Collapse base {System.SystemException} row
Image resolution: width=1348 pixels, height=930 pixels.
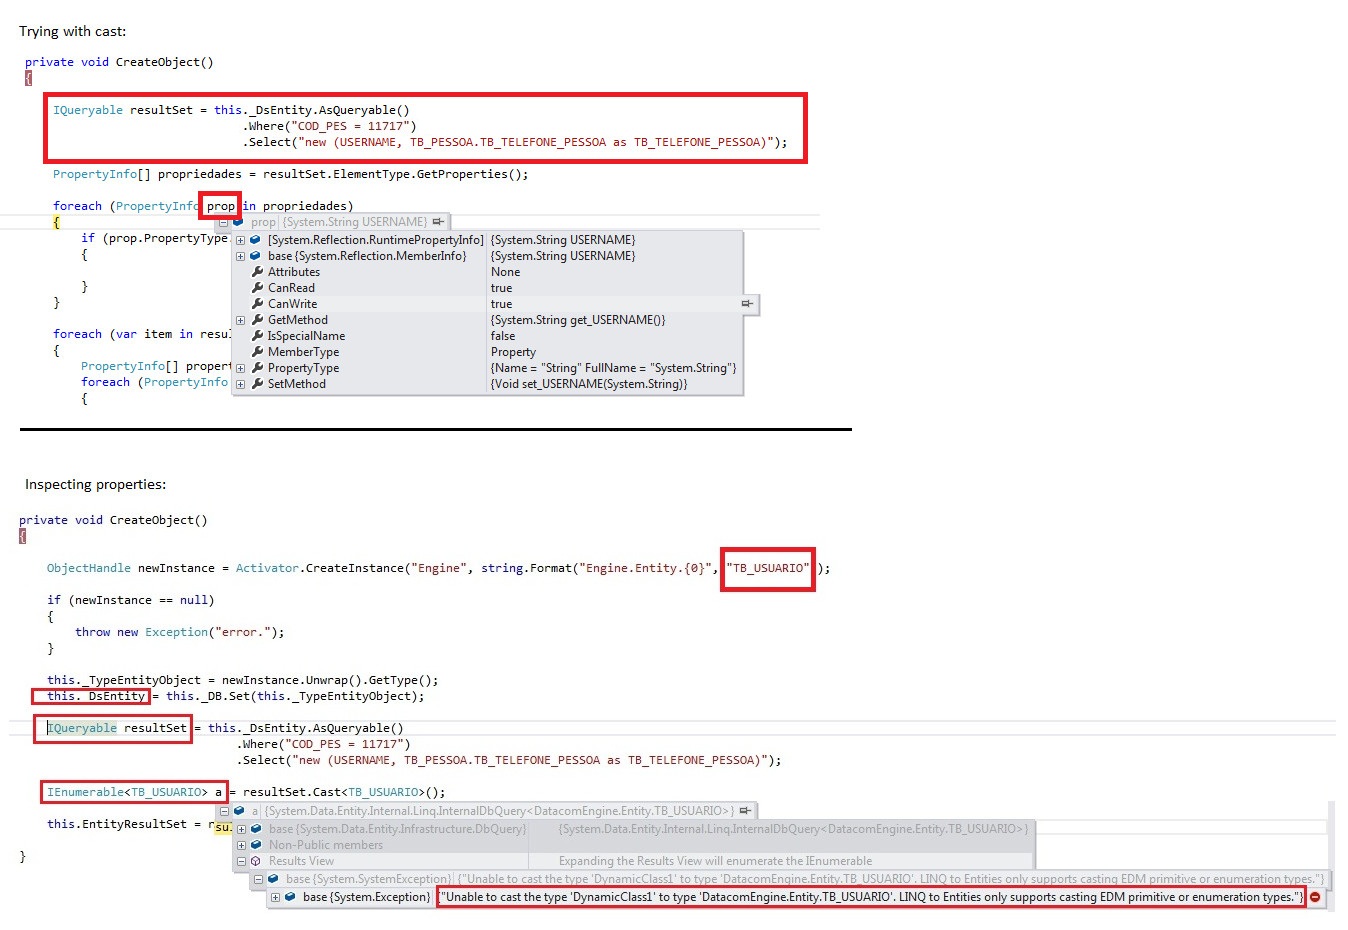pos(258,879)
